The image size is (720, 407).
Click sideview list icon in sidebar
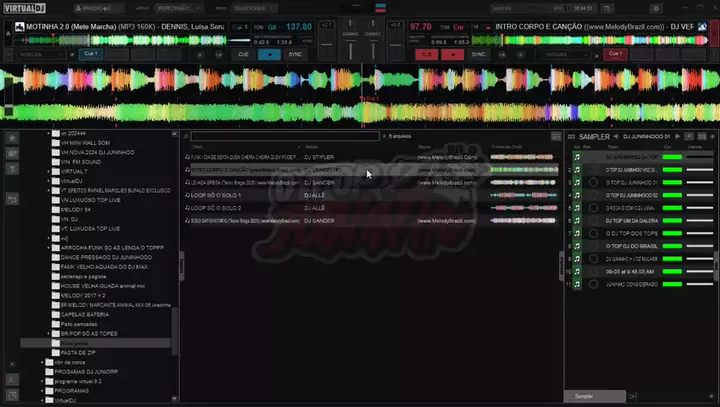tap(12, 199)
